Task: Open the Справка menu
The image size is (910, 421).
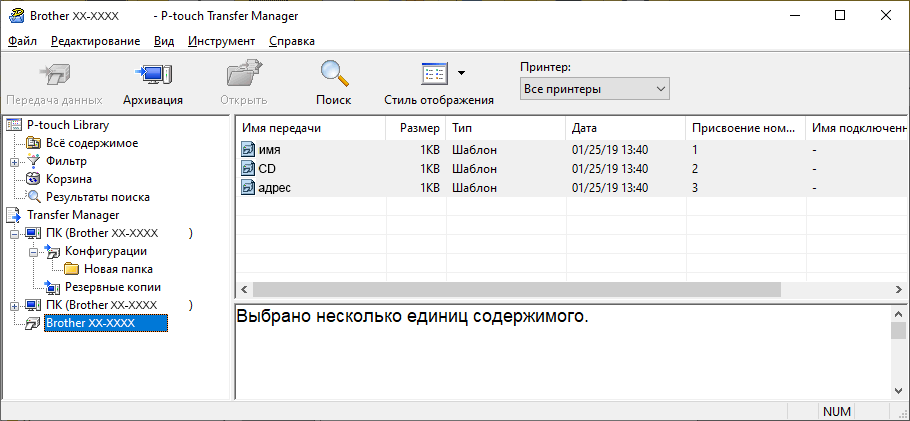Action: tap(292, 41)
